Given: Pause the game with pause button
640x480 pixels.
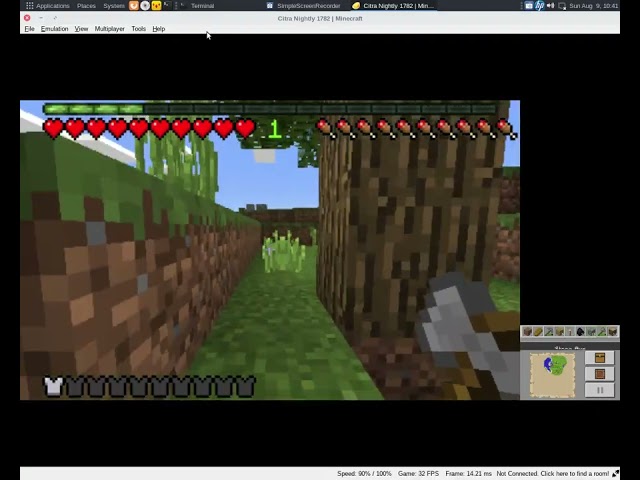Looking at the screenshot, I should coord(600,390).
